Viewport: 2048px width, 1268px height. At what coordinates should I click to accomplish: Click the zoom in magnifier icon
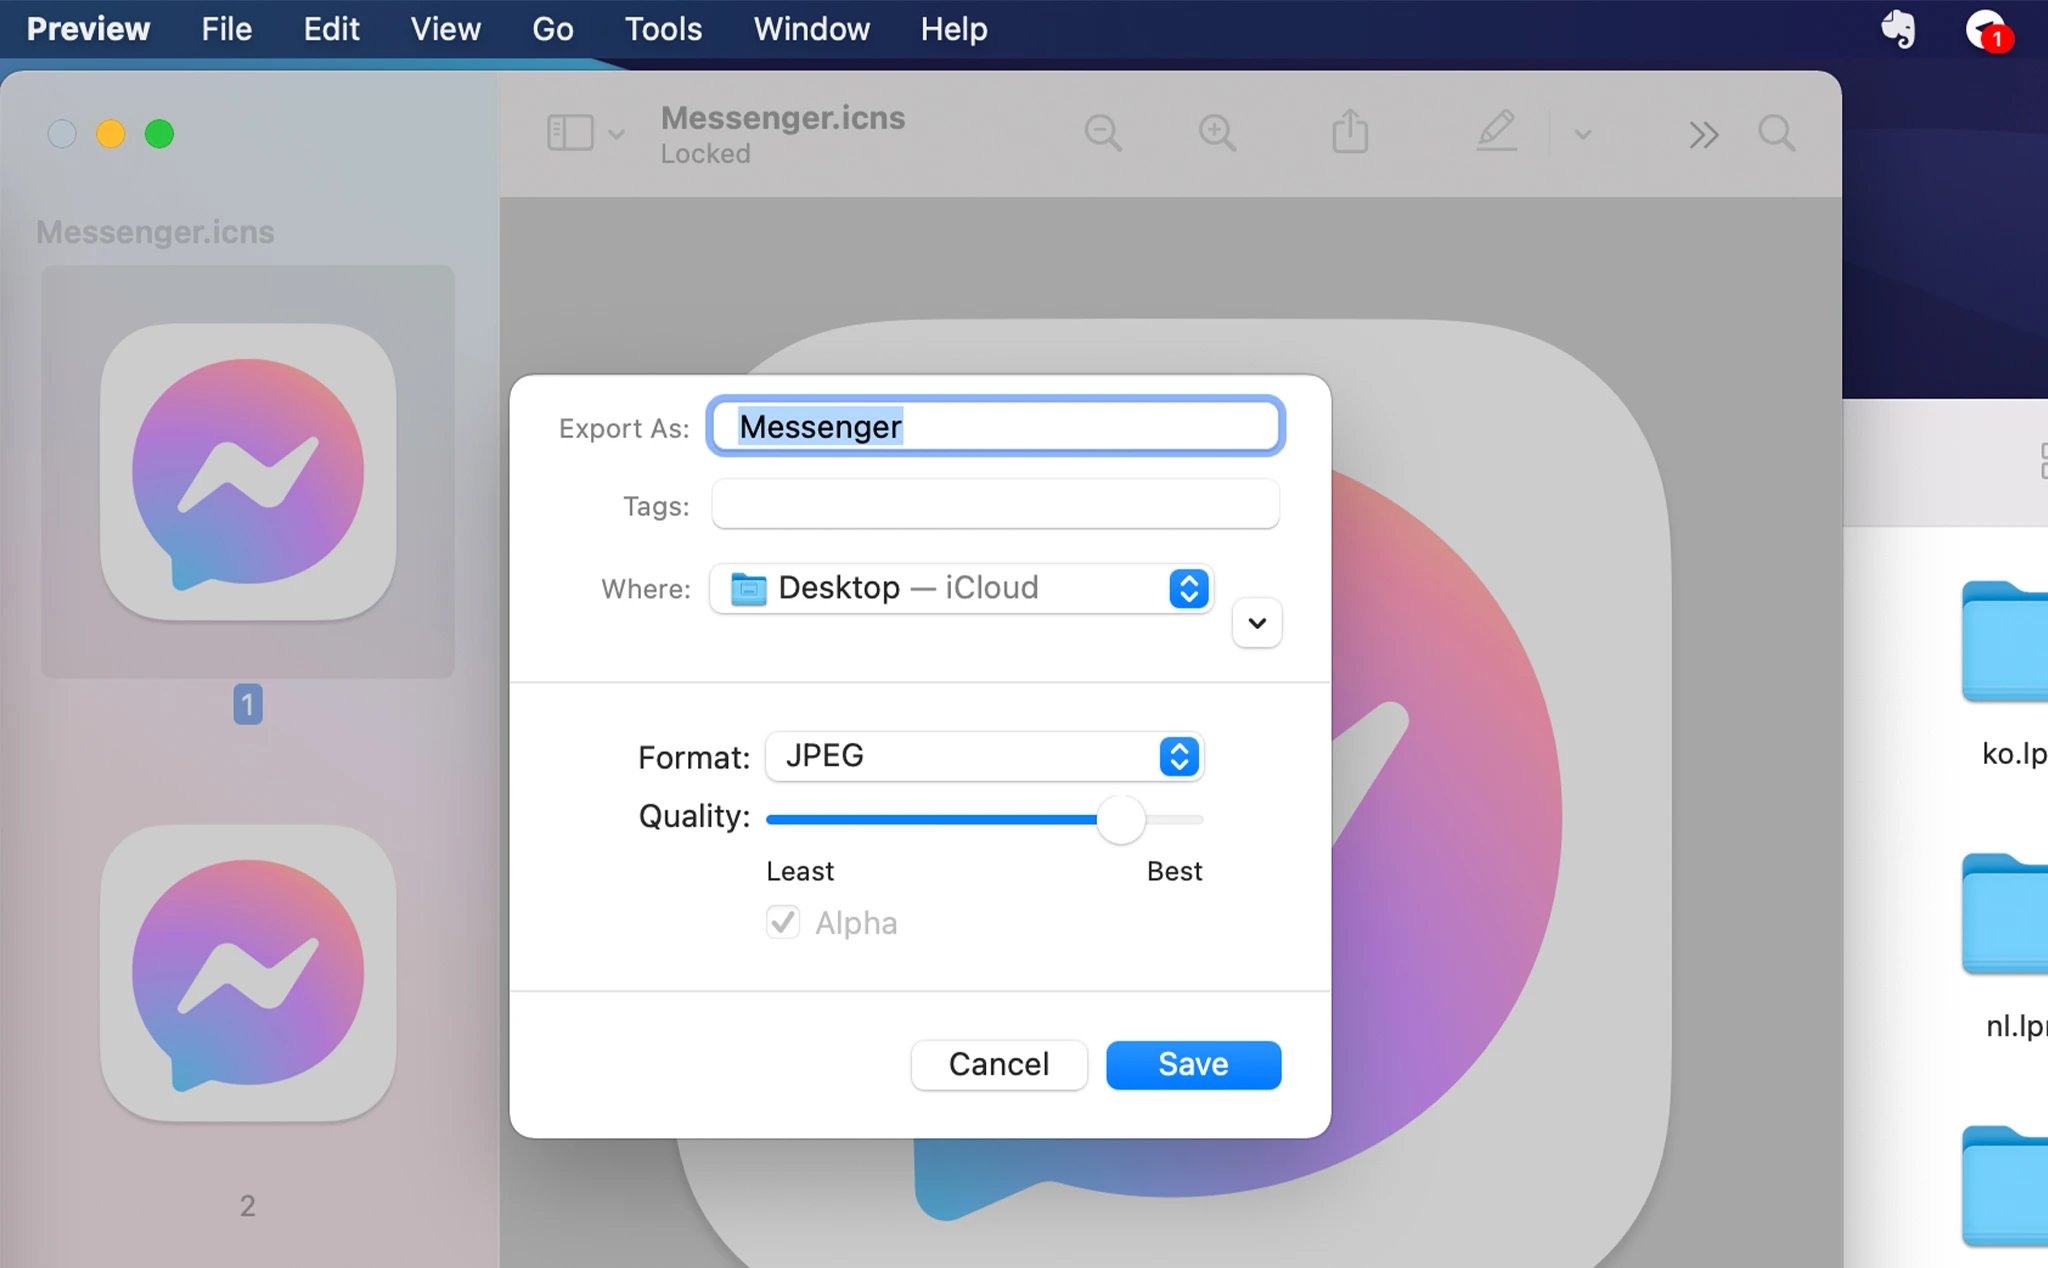click(x=1217, y=133)
